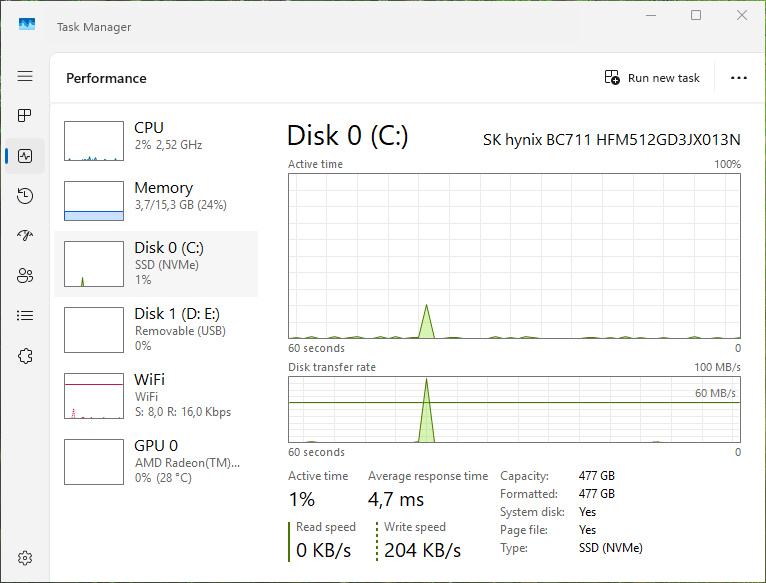Select Memory in the performance list
Image resolution: width=766 pixels, height=583 pixels.
point(155,201)
